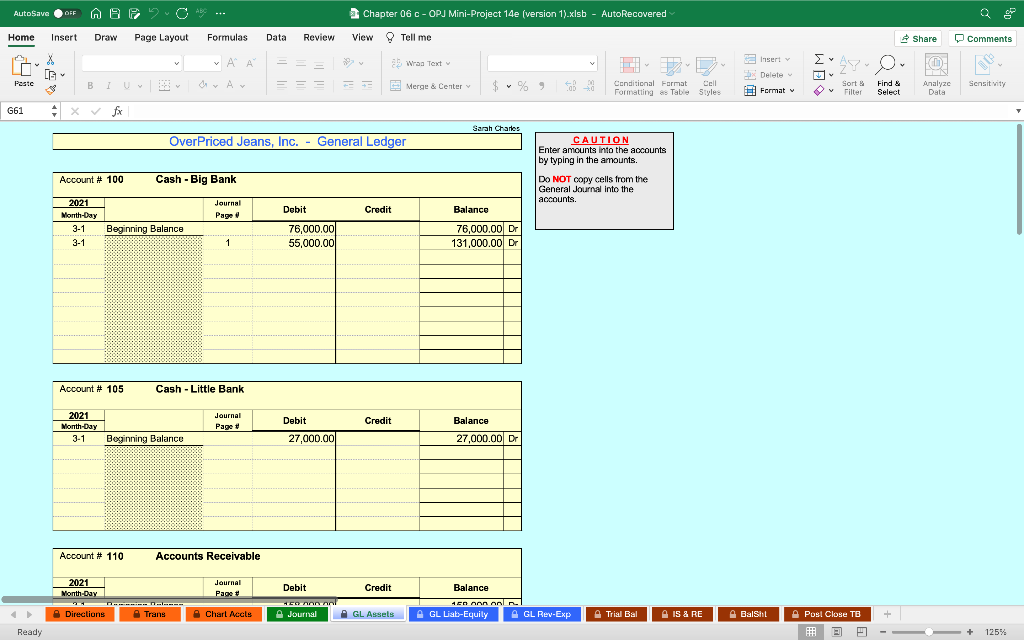Select cell with 131,000.00 balance
This screenshot has height=640, width=1024.
(462, 243)
